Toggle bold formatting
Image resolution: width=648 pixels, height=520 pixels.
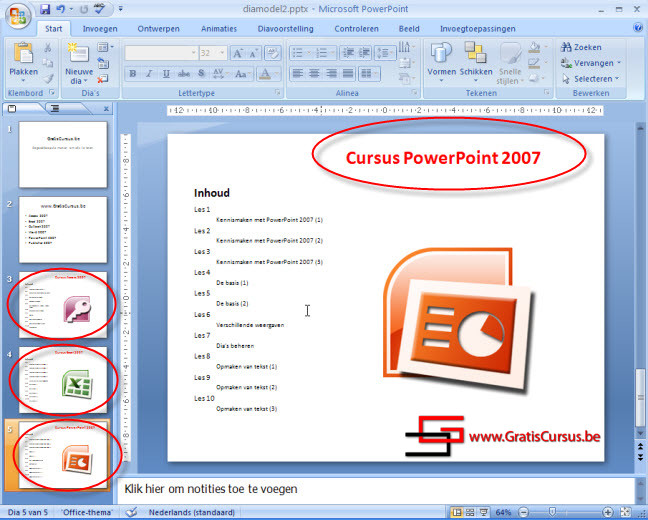(133, 74)
